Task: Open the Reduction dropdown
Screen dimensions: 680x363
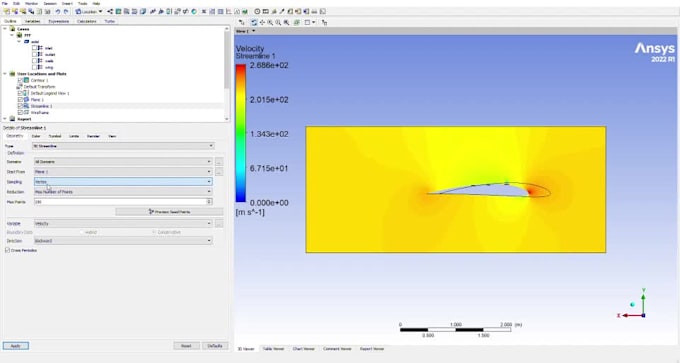Action: [123, 192]
